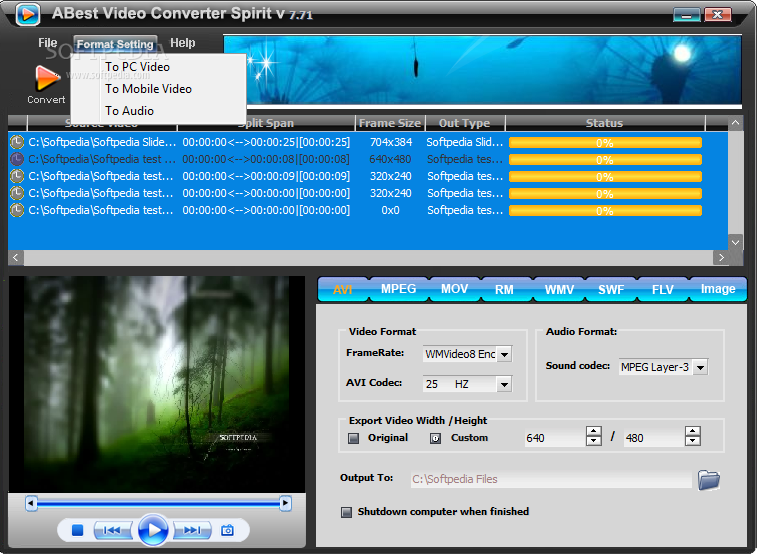The image size is (757, 554).
Task: Increase the export width value
Action: (593, 431)
